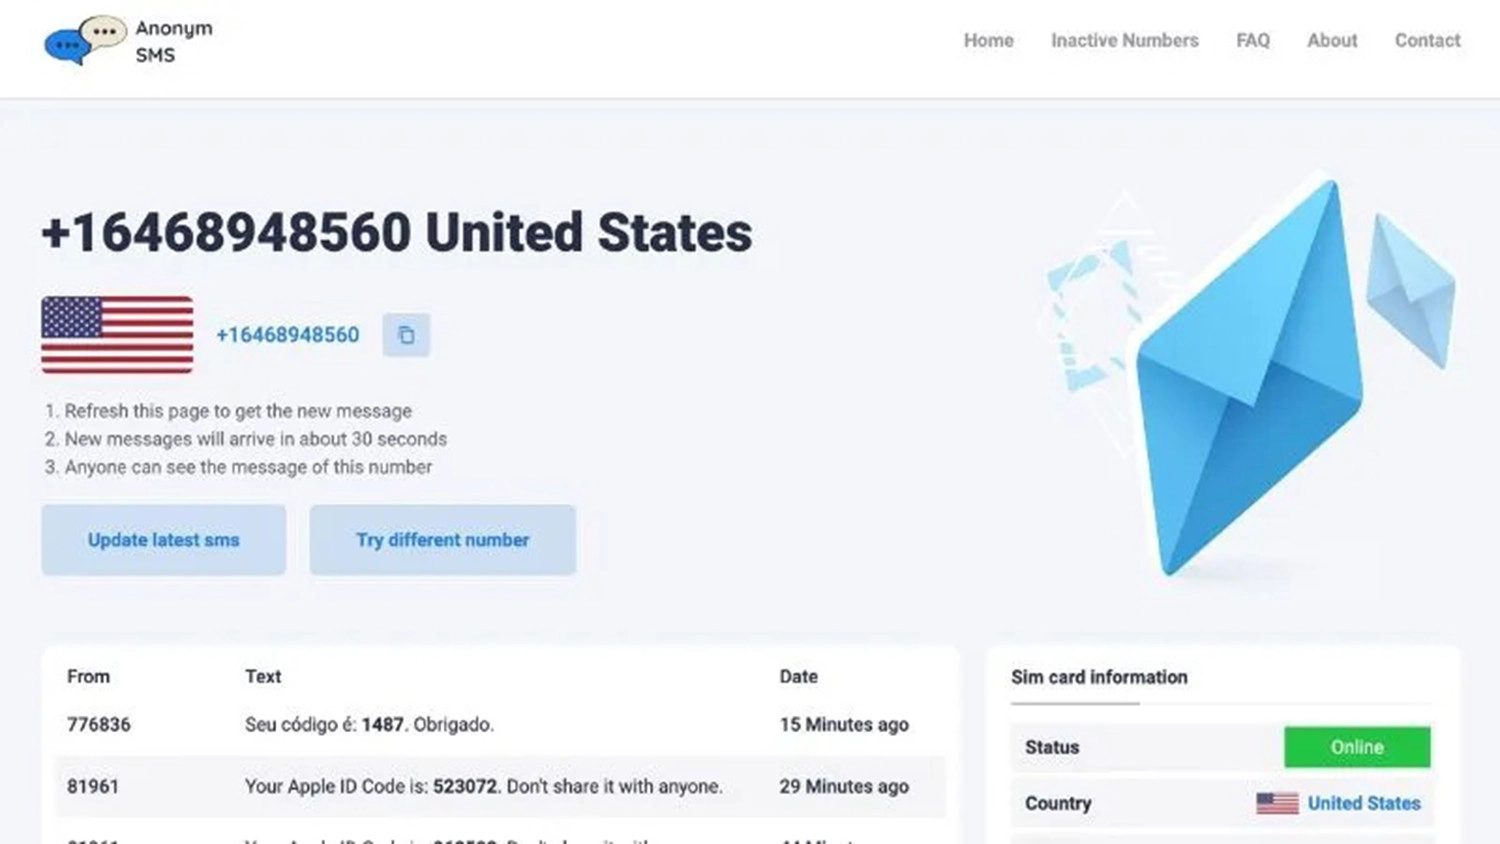This screenshot has width=1500, height=844.
Task: Select the message from sender 776836
Action: (x=500, y=724)
